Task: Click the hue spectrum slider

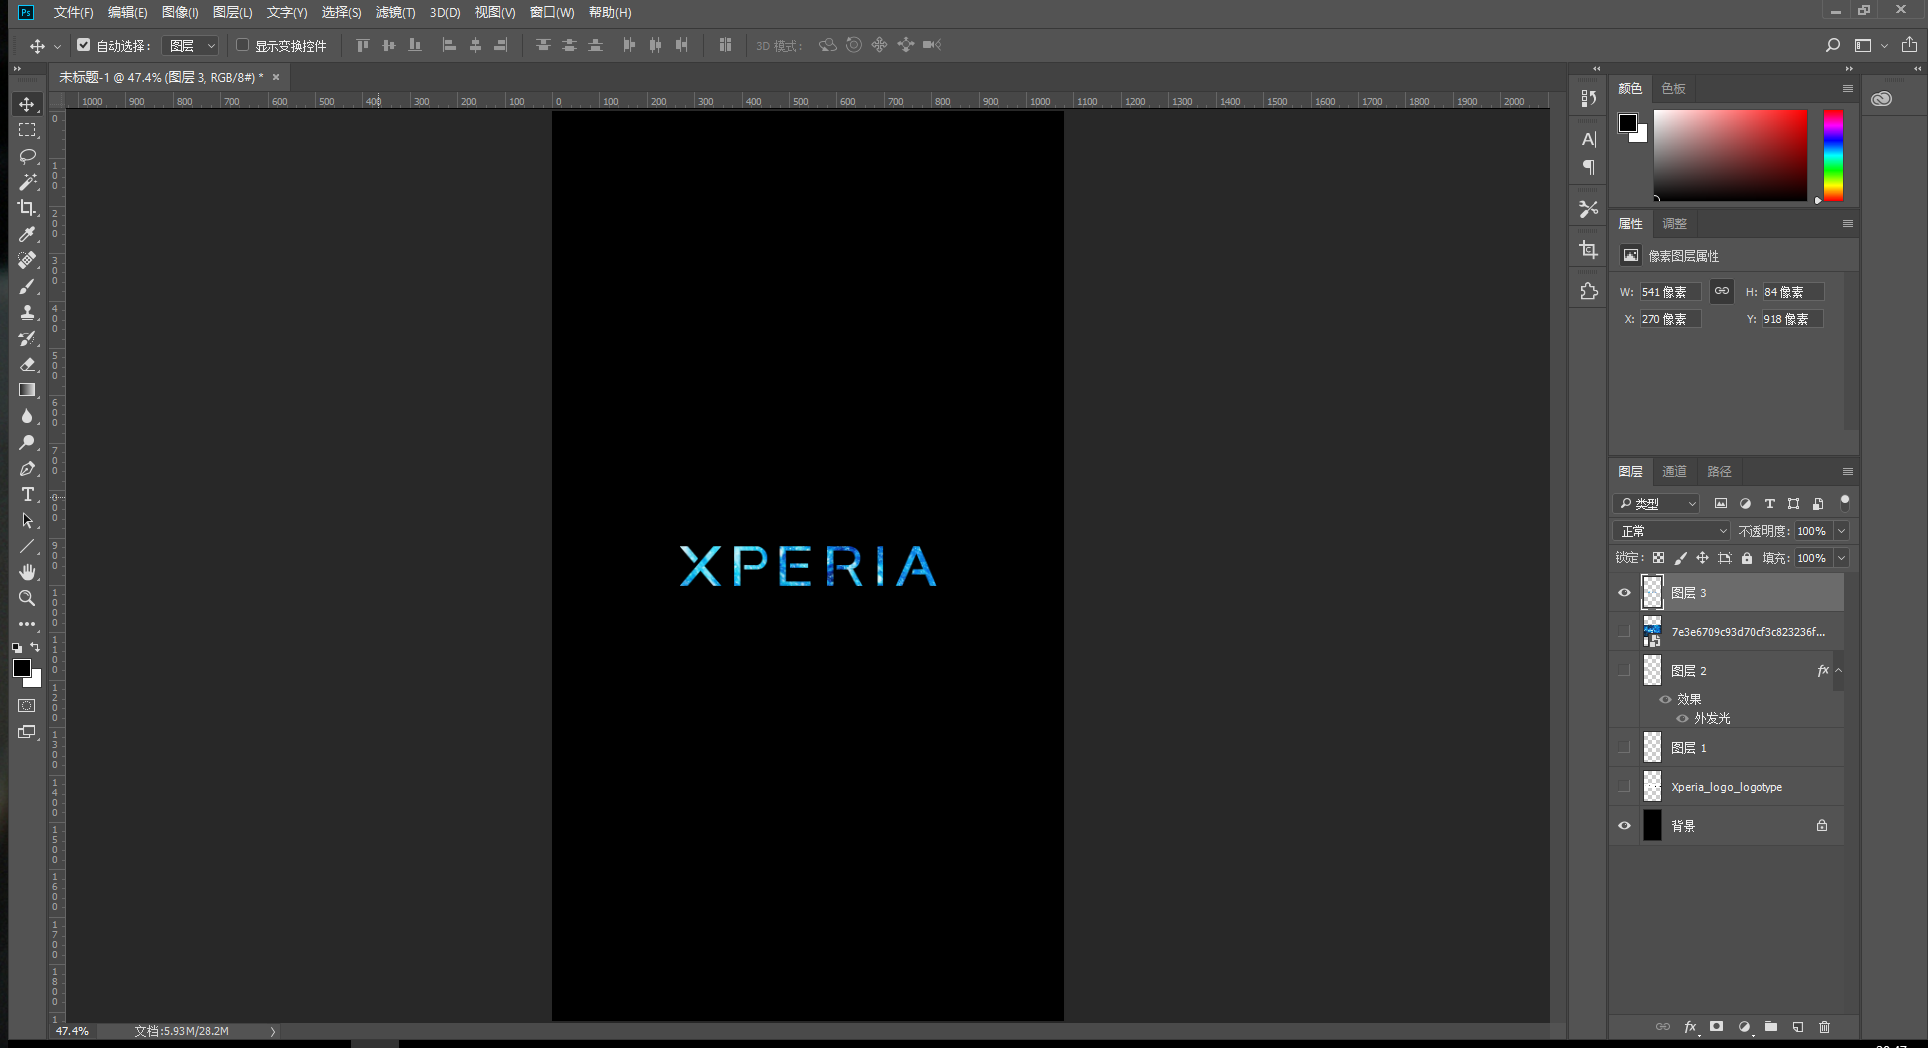Action: 1833,156
